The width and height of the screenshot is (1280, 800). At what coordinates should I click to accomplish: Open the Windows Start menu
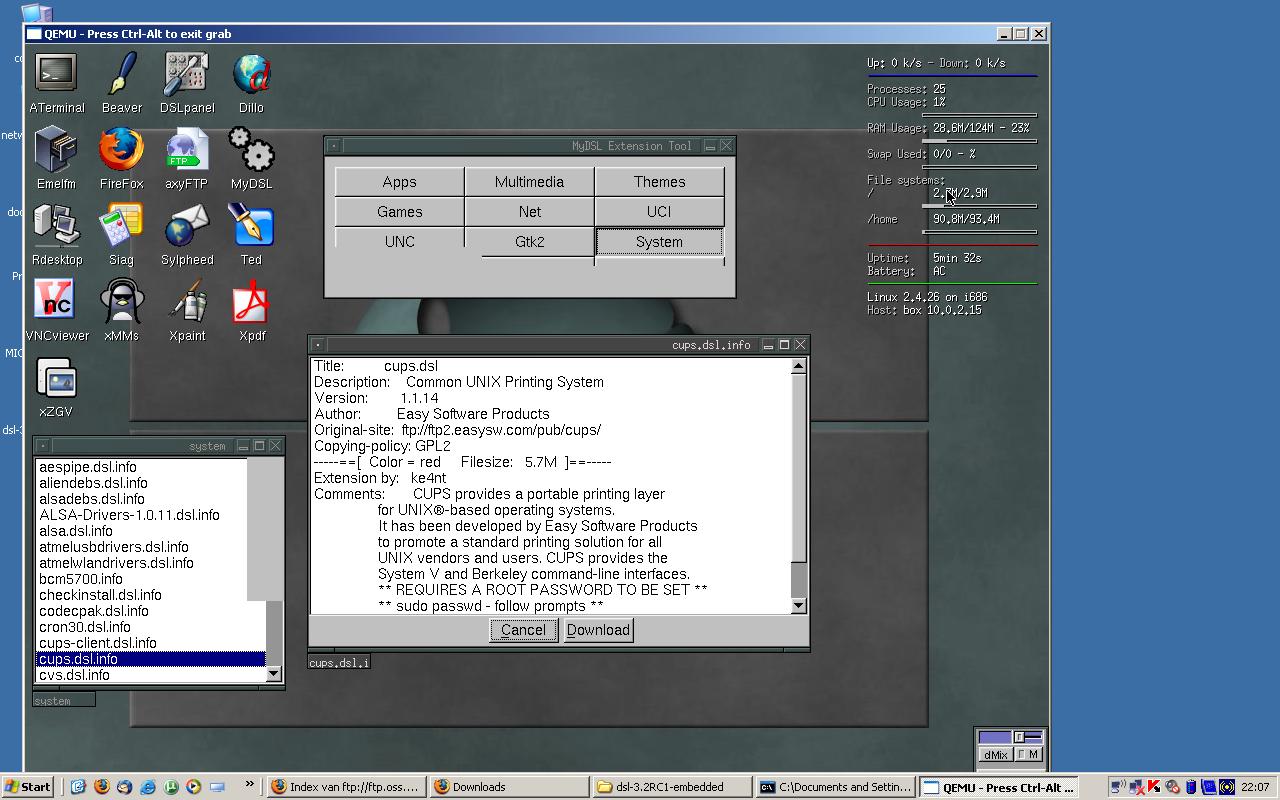[27, 787]
